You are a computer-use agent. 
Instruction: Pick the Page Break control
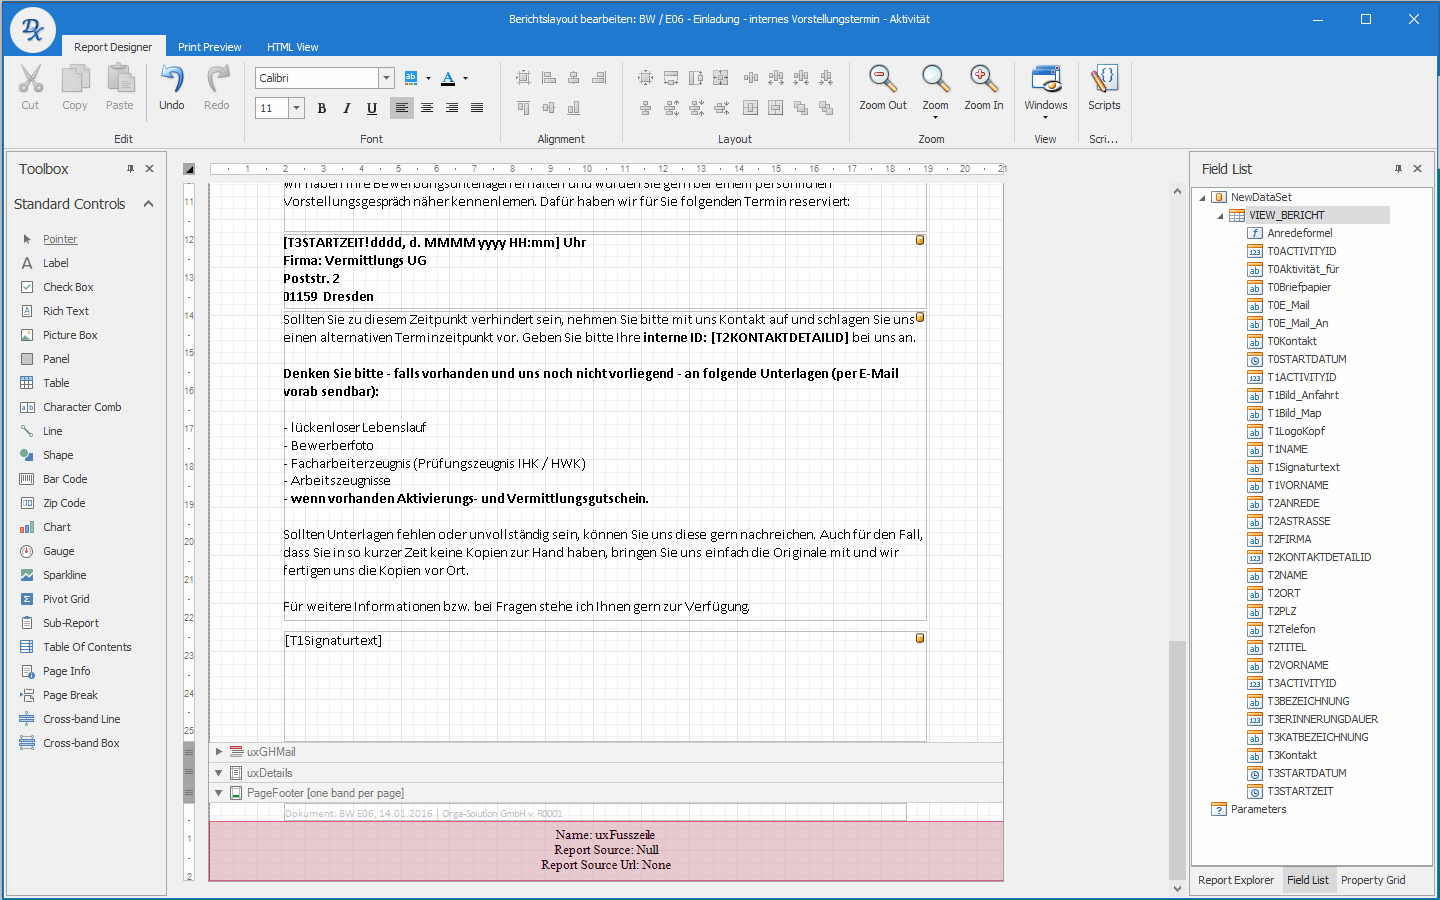[x=70, y=695]
